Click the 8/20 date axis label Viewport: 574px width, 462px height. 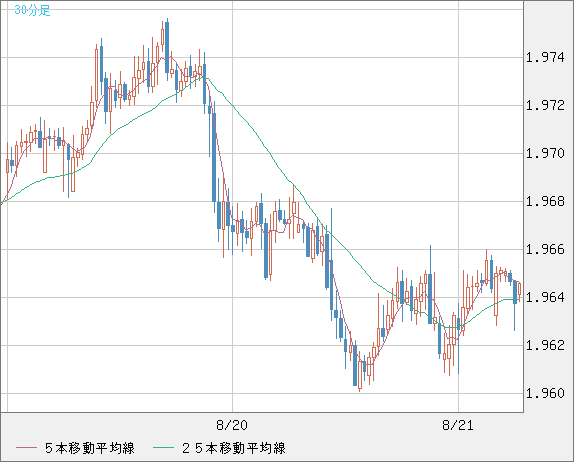232,425
